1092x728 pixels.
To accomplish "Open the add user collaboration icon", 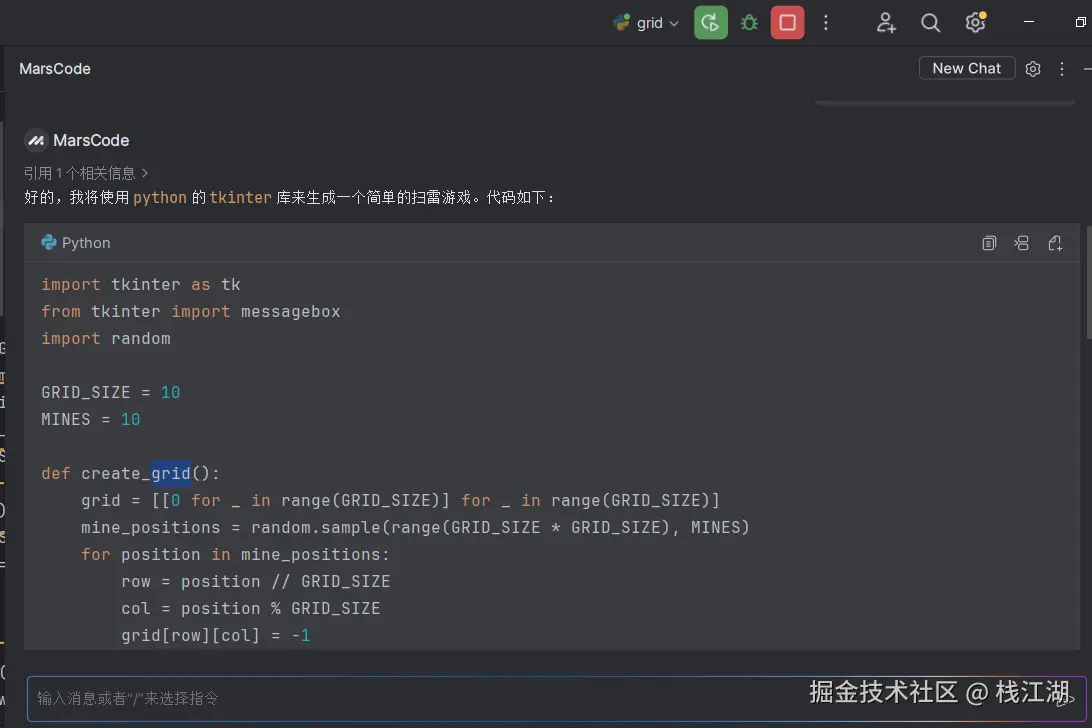I will 885,23.
